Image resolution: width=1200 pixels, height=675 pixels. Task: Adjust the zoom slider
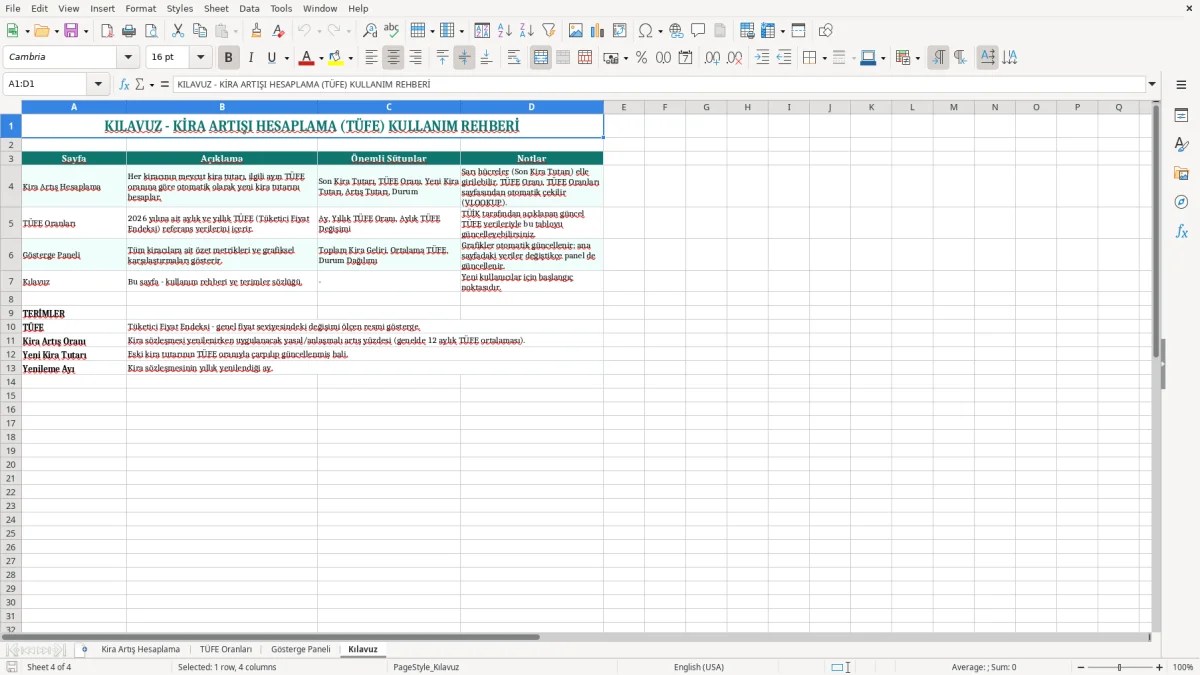1119,667
